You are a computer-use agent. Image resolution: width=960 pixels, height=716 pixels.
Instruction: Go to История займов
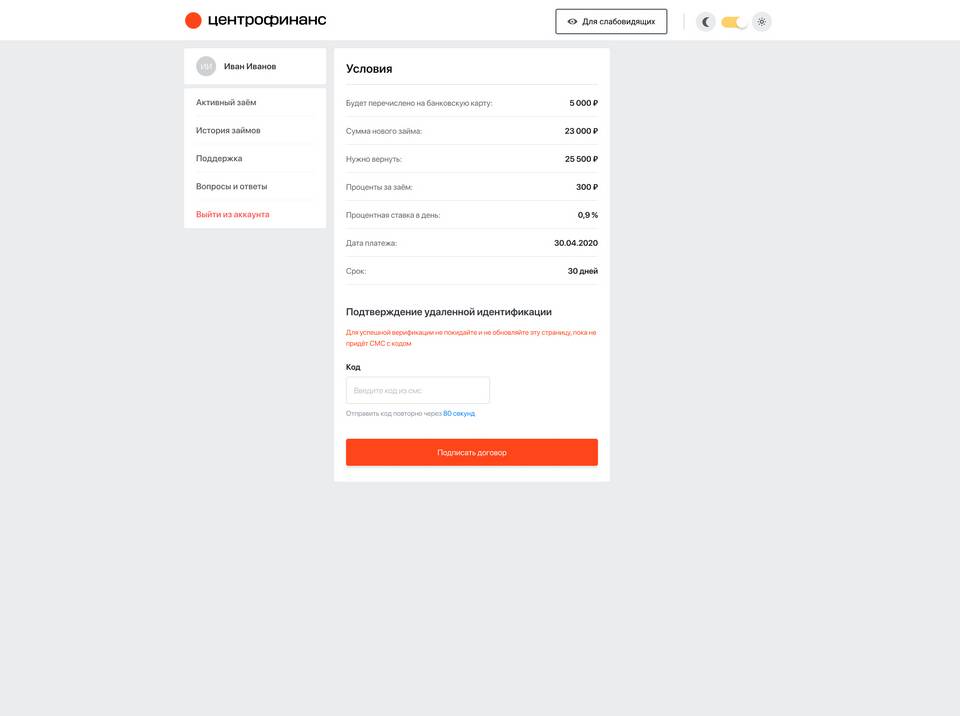coord(228,130)
